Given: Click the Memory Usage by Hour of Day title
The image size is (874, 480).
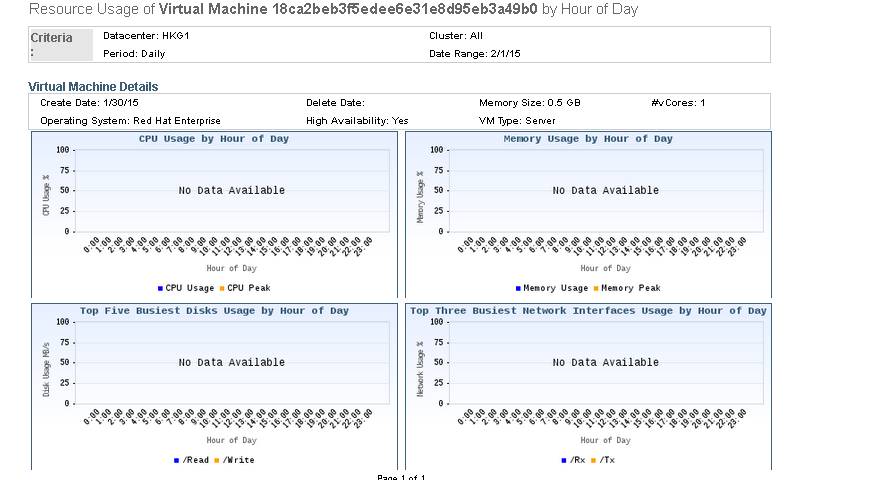Looking at the screenshot, I should click(588, 139).
